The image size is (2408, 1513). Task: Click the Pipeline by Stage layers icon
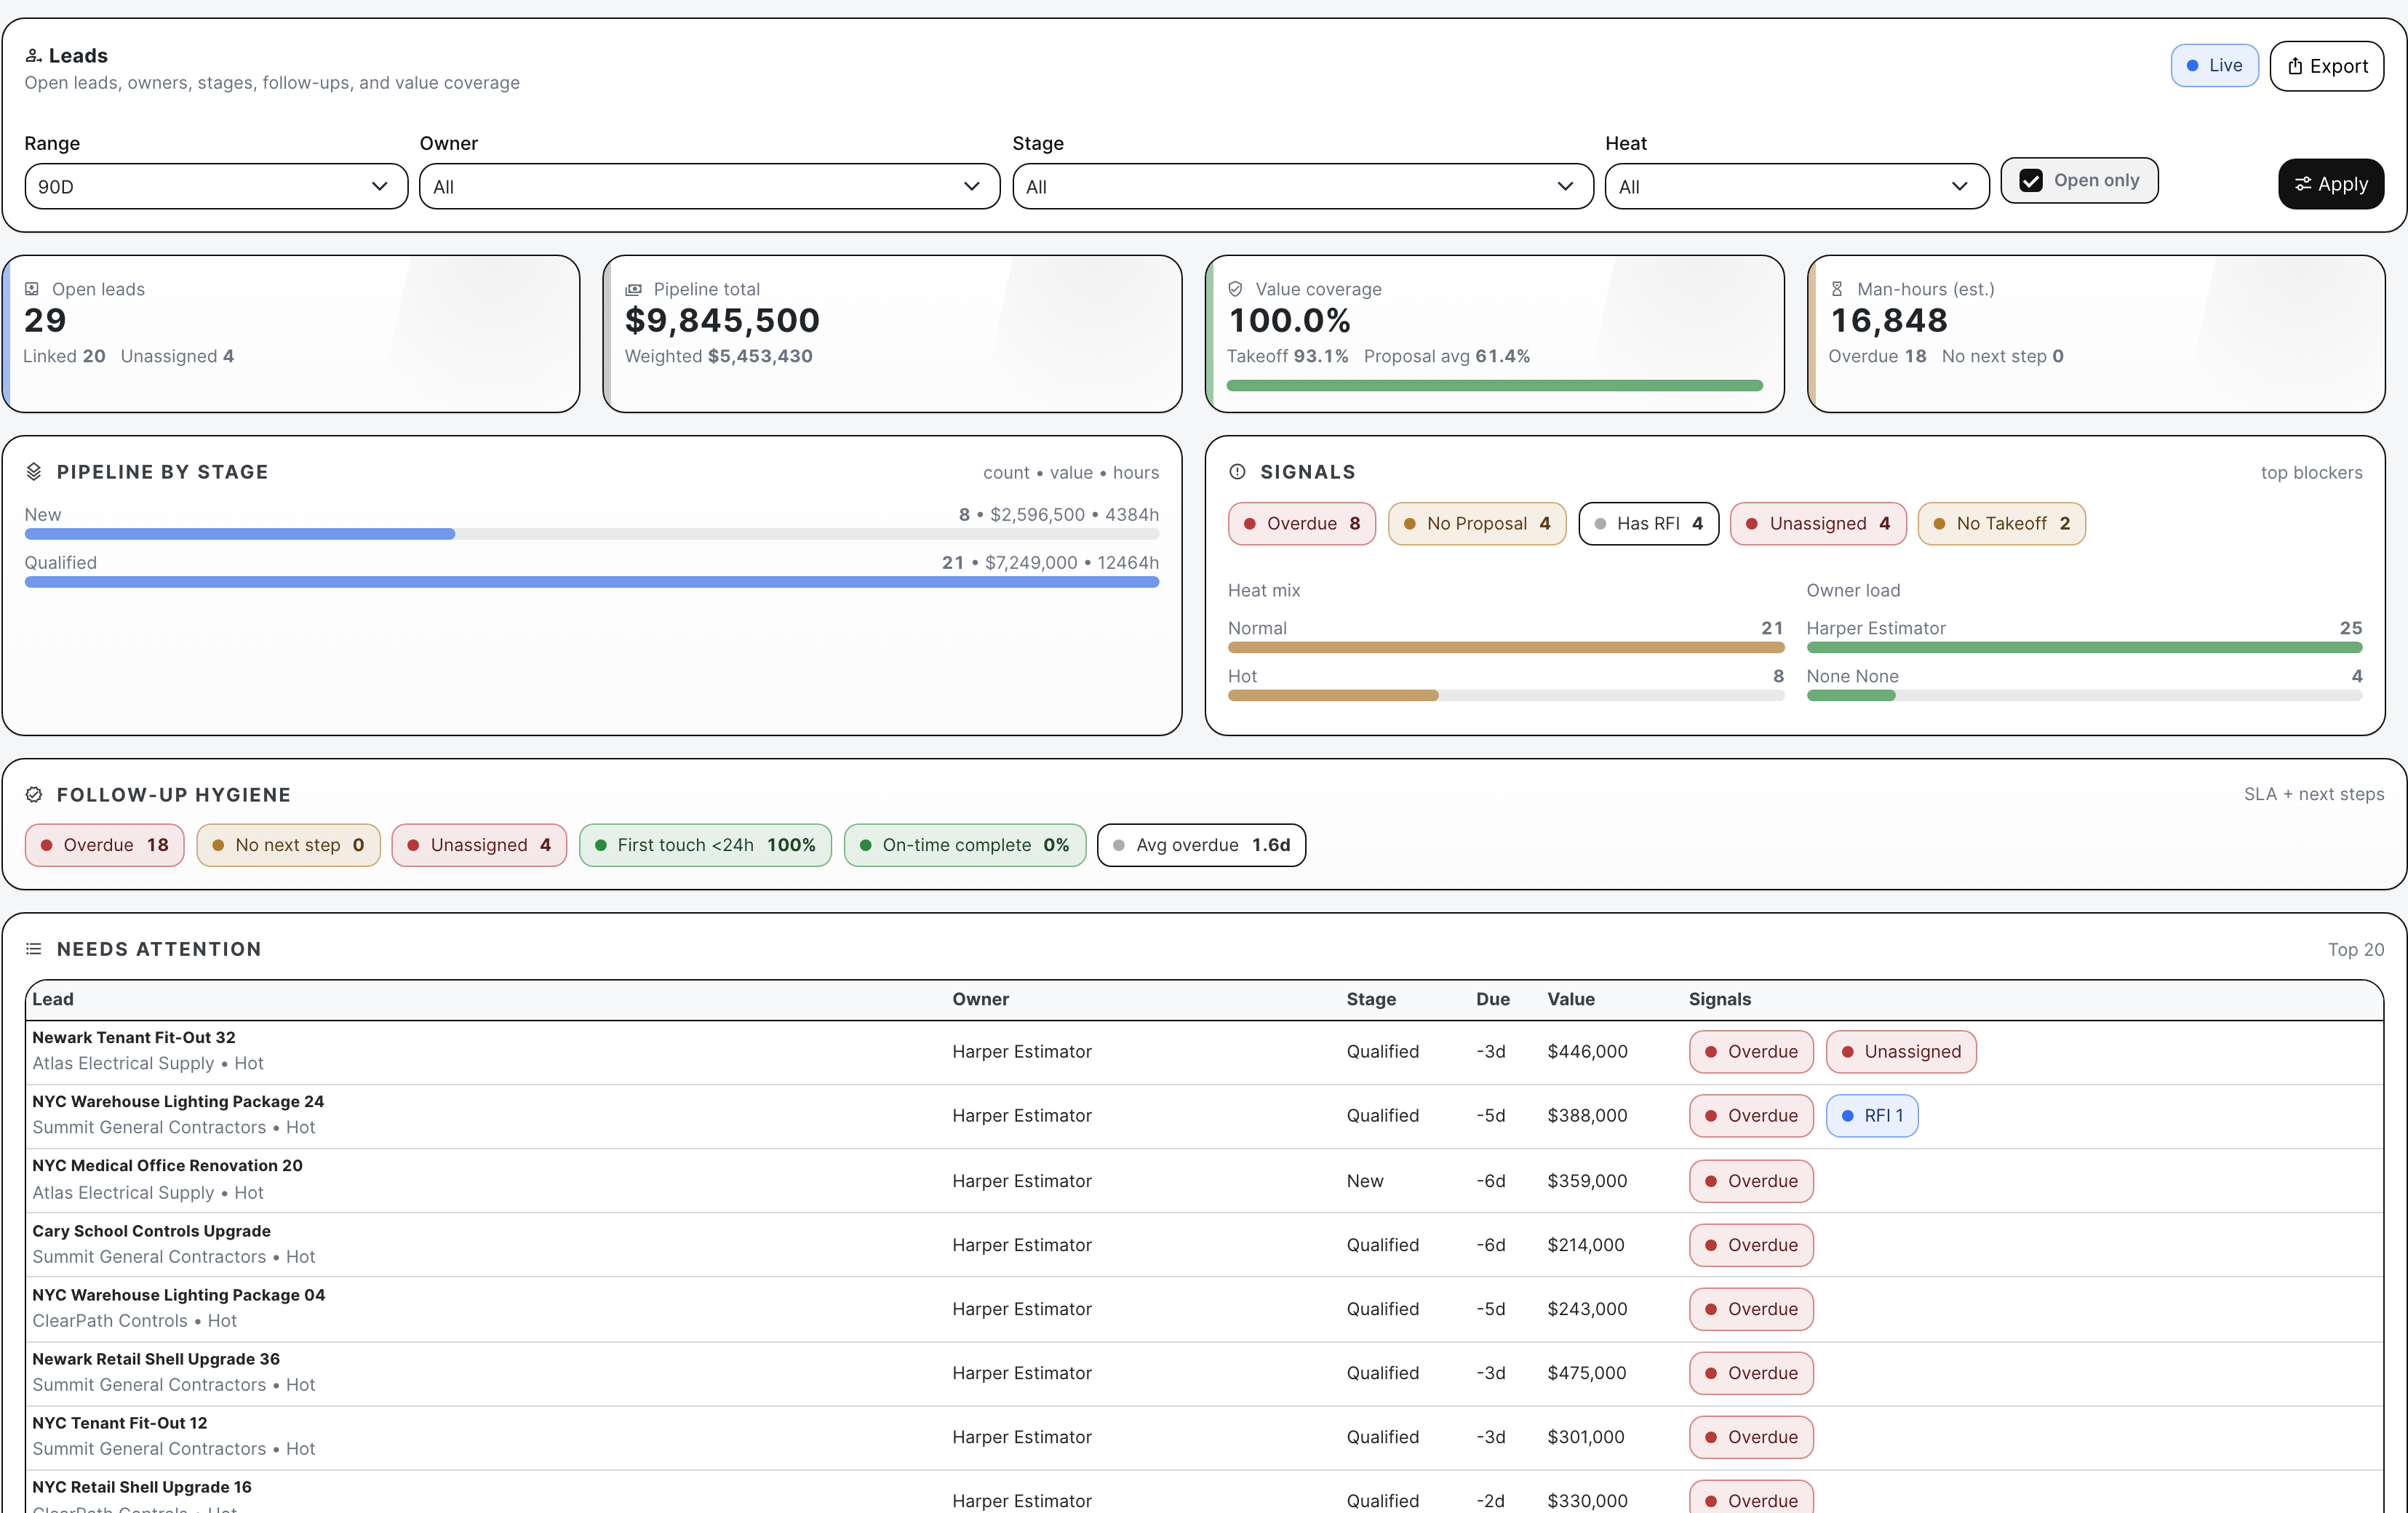tap(34, 472)
